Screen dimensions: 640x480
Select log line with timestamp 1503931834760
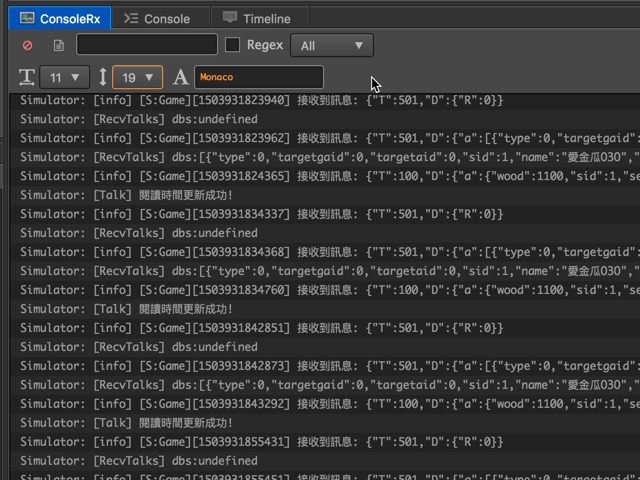(325, 290)
